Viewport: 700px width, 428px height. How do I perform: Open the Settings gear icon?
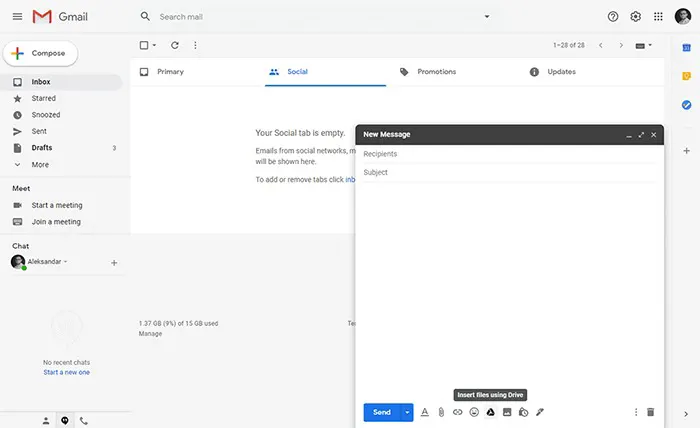tap(635, 17)
